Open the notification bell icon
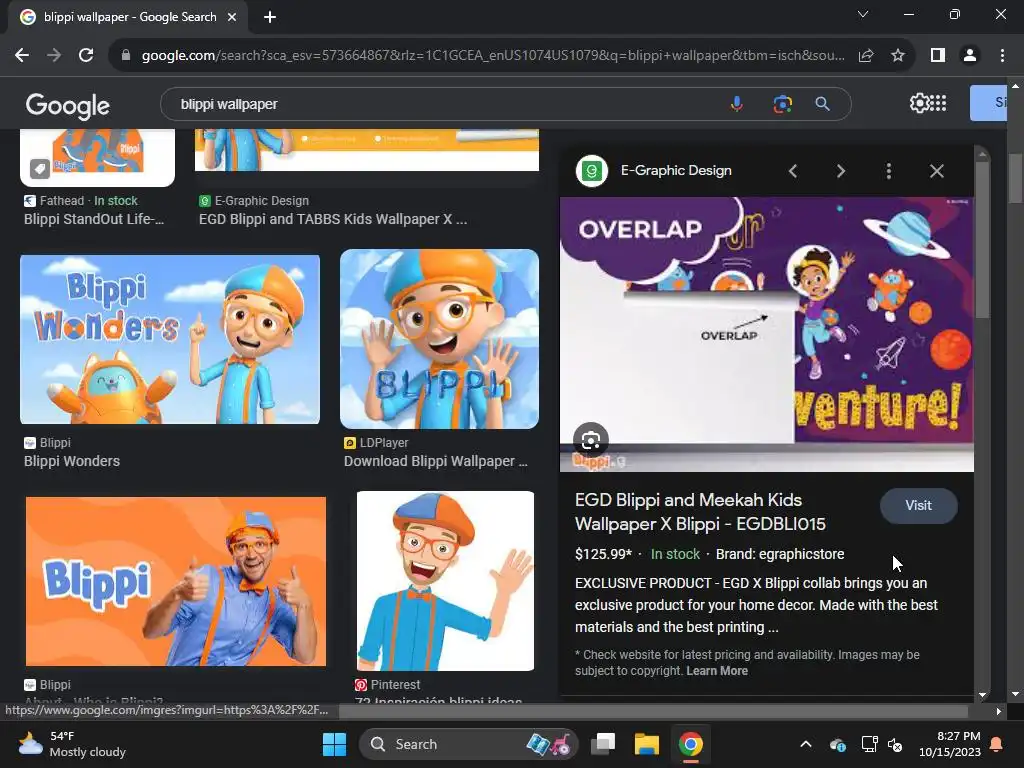 [997, 744]
